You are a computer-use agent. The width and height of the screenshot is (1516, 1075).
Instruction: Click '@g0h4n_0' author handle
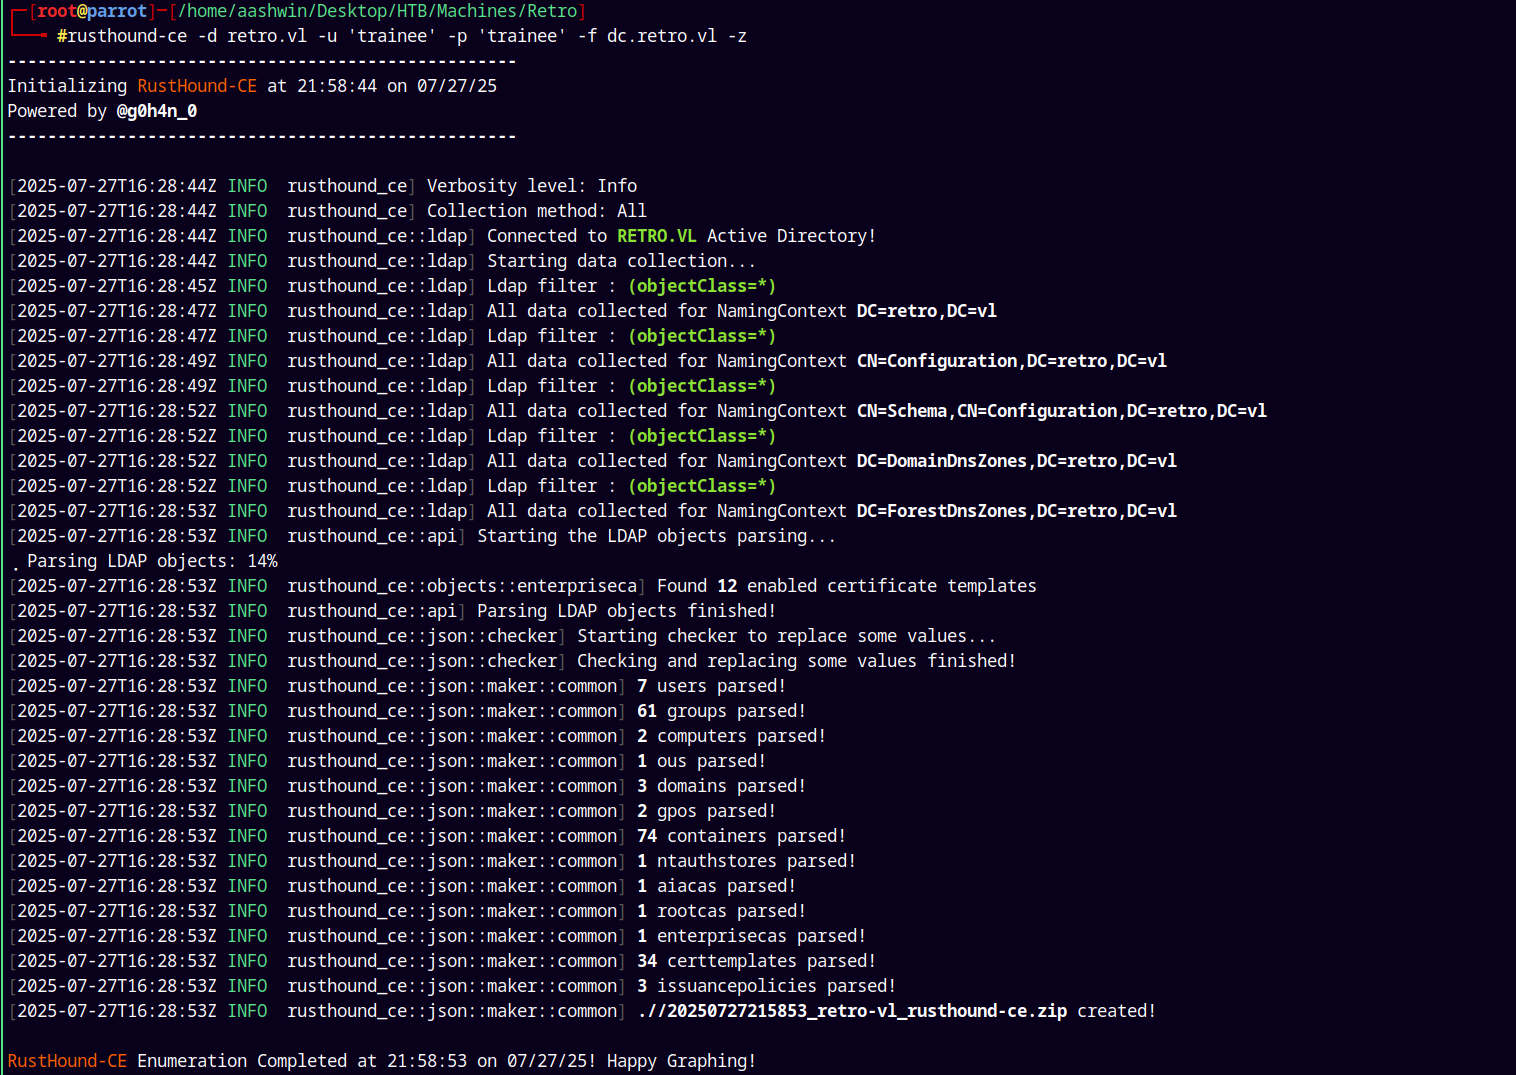(157, 111)
